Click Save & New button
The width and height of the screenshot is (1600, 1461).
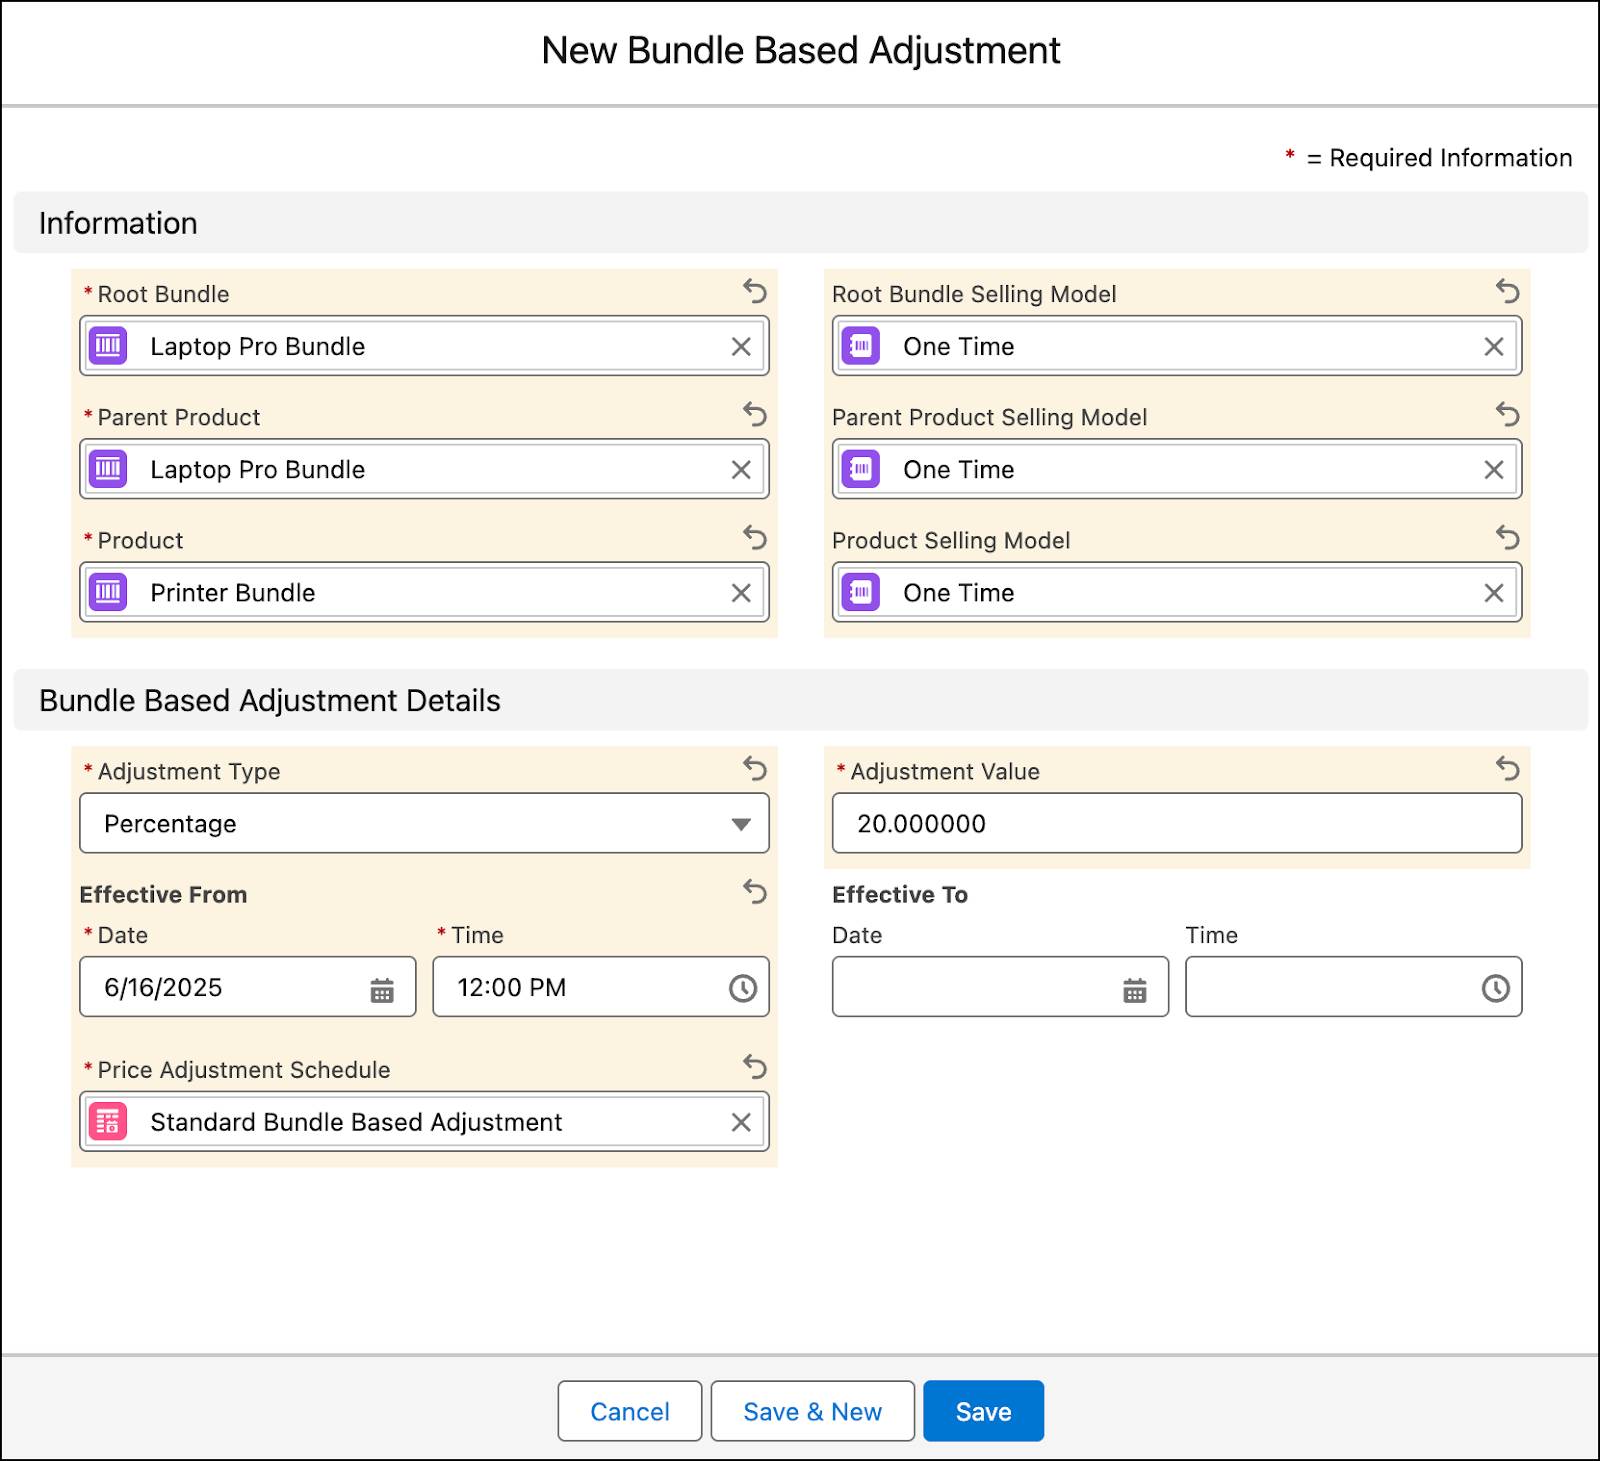tap(813, 1411)
